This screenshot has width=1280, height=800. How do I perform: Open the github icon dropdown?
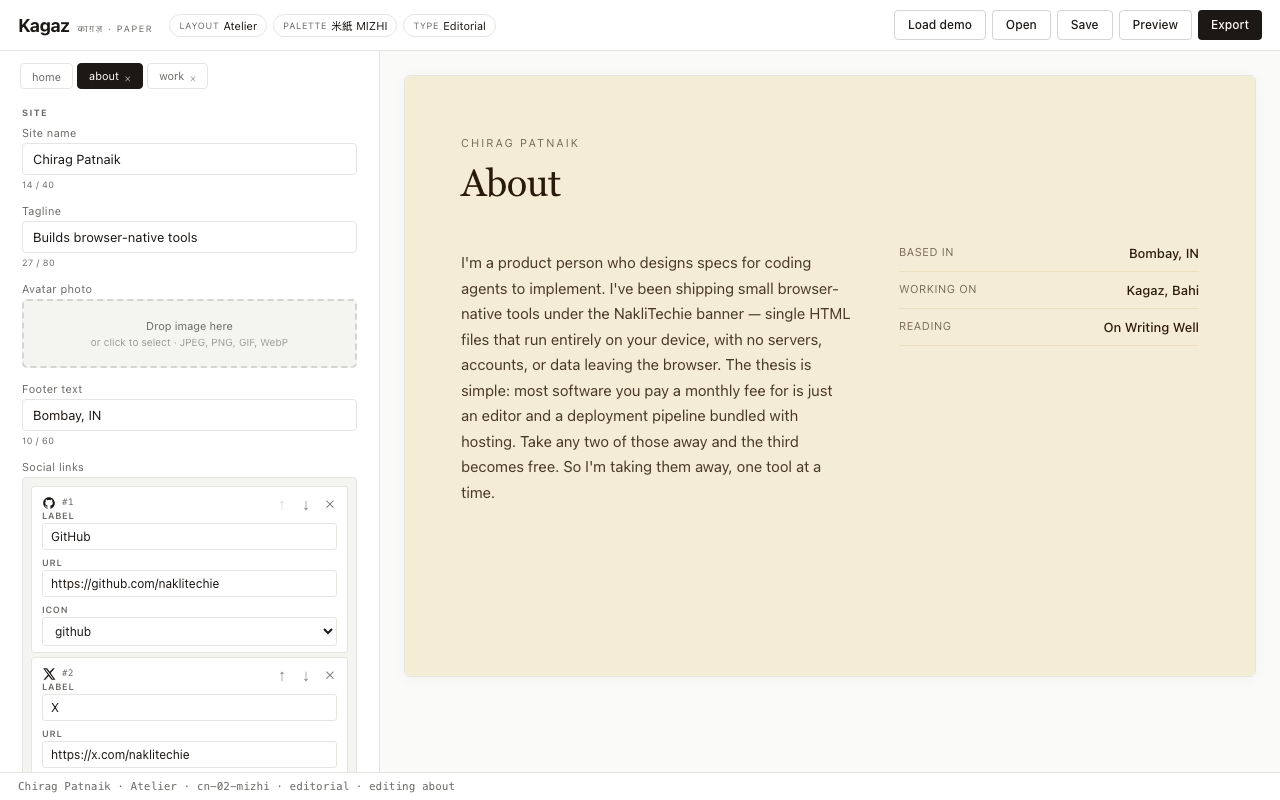[189, 631]
